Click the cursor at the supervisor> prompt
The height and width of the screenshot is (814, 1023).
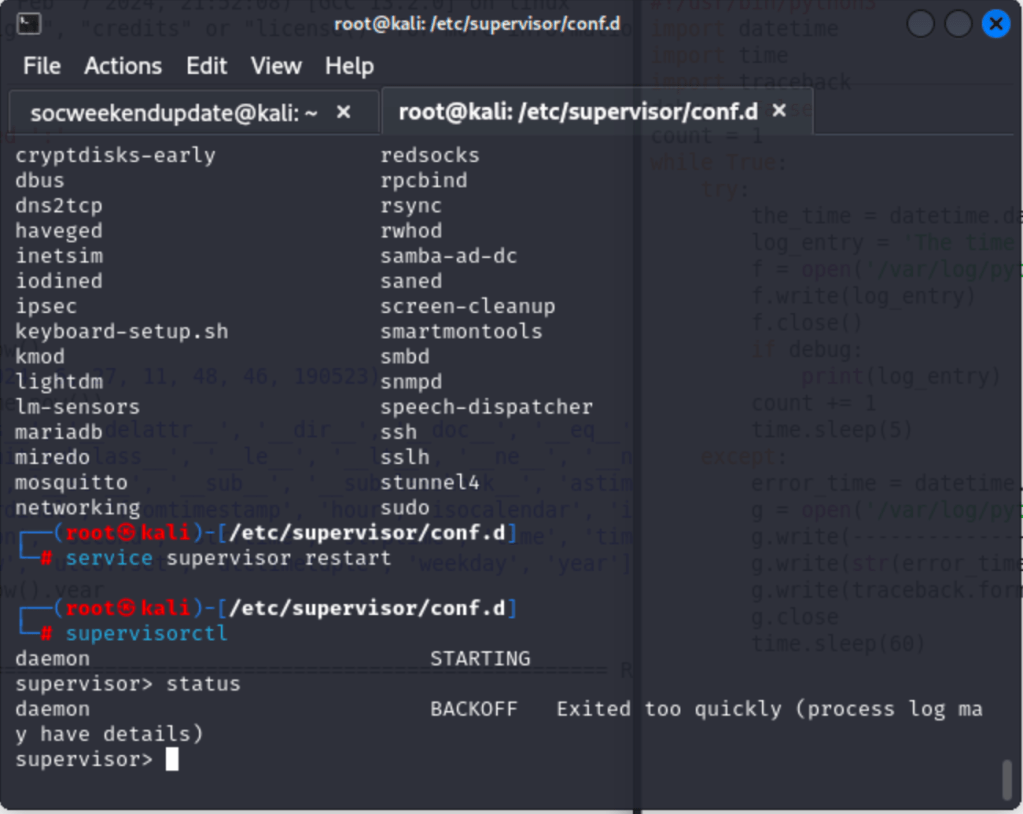[x=172, y=759]
